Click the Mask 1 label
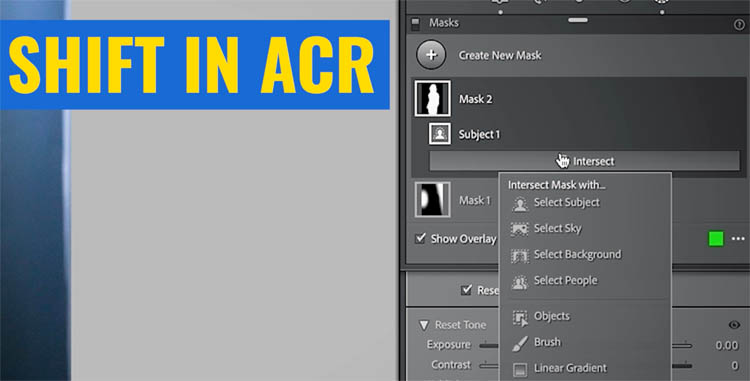This screenshot has height=381, width=750. click(475, 200)
